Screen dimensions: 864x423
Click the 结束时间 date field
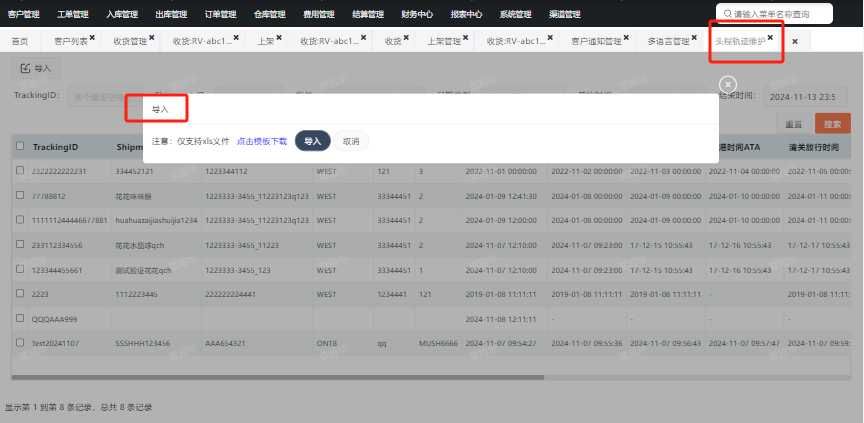pos(804,97)
